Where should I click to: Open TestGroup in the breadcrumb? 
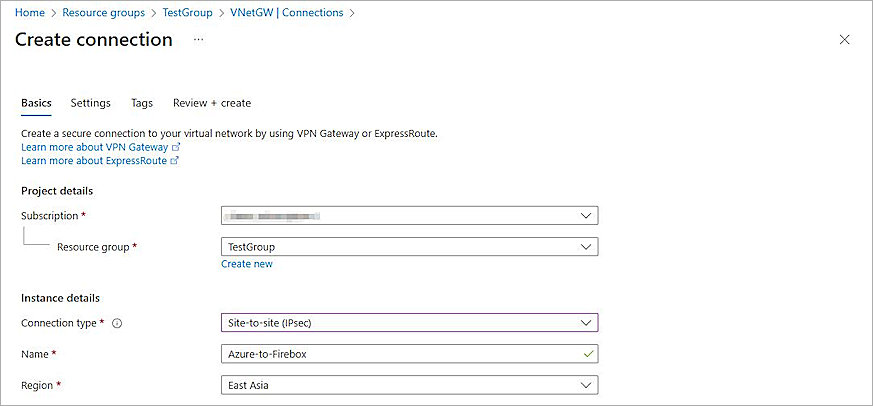186,13
